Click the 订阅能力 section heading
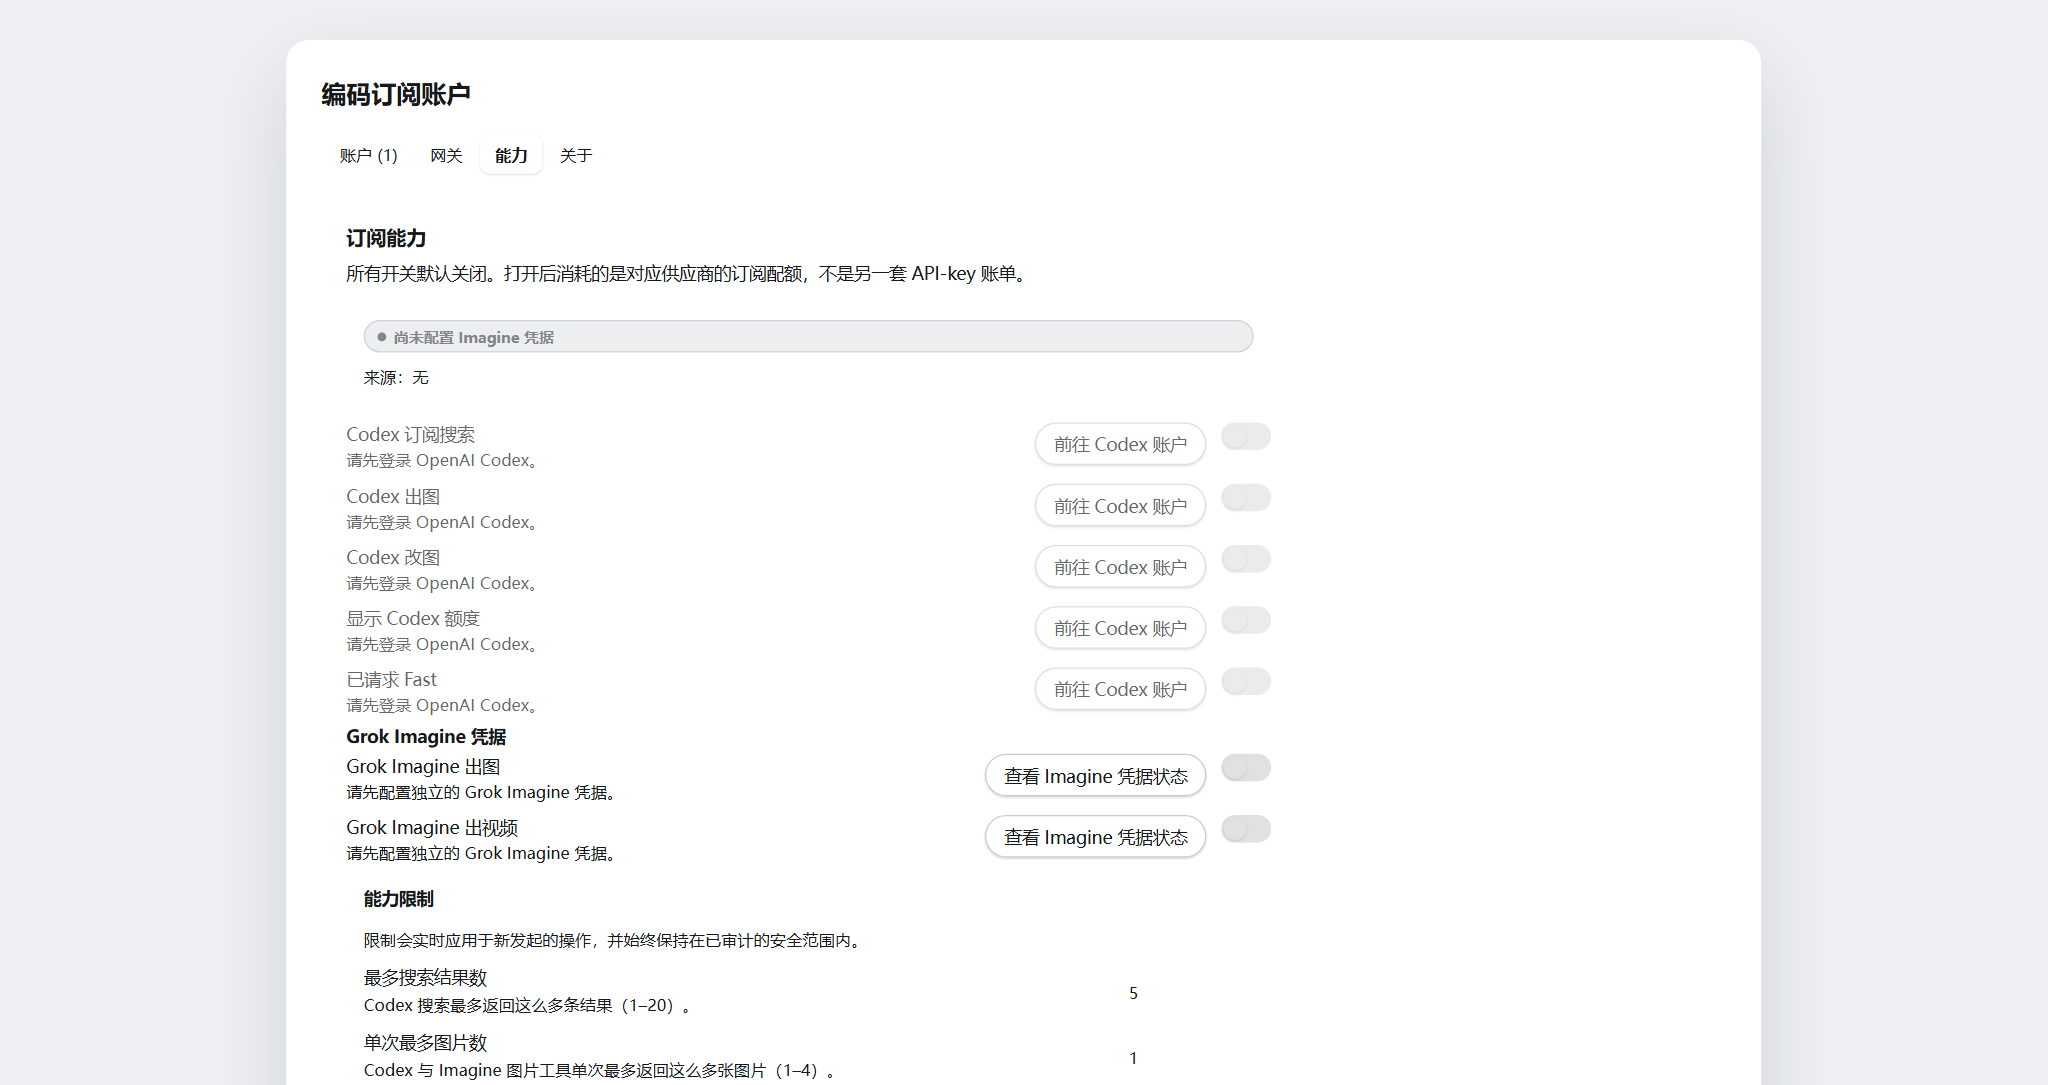2048x1085 pixels. (386, 238)
